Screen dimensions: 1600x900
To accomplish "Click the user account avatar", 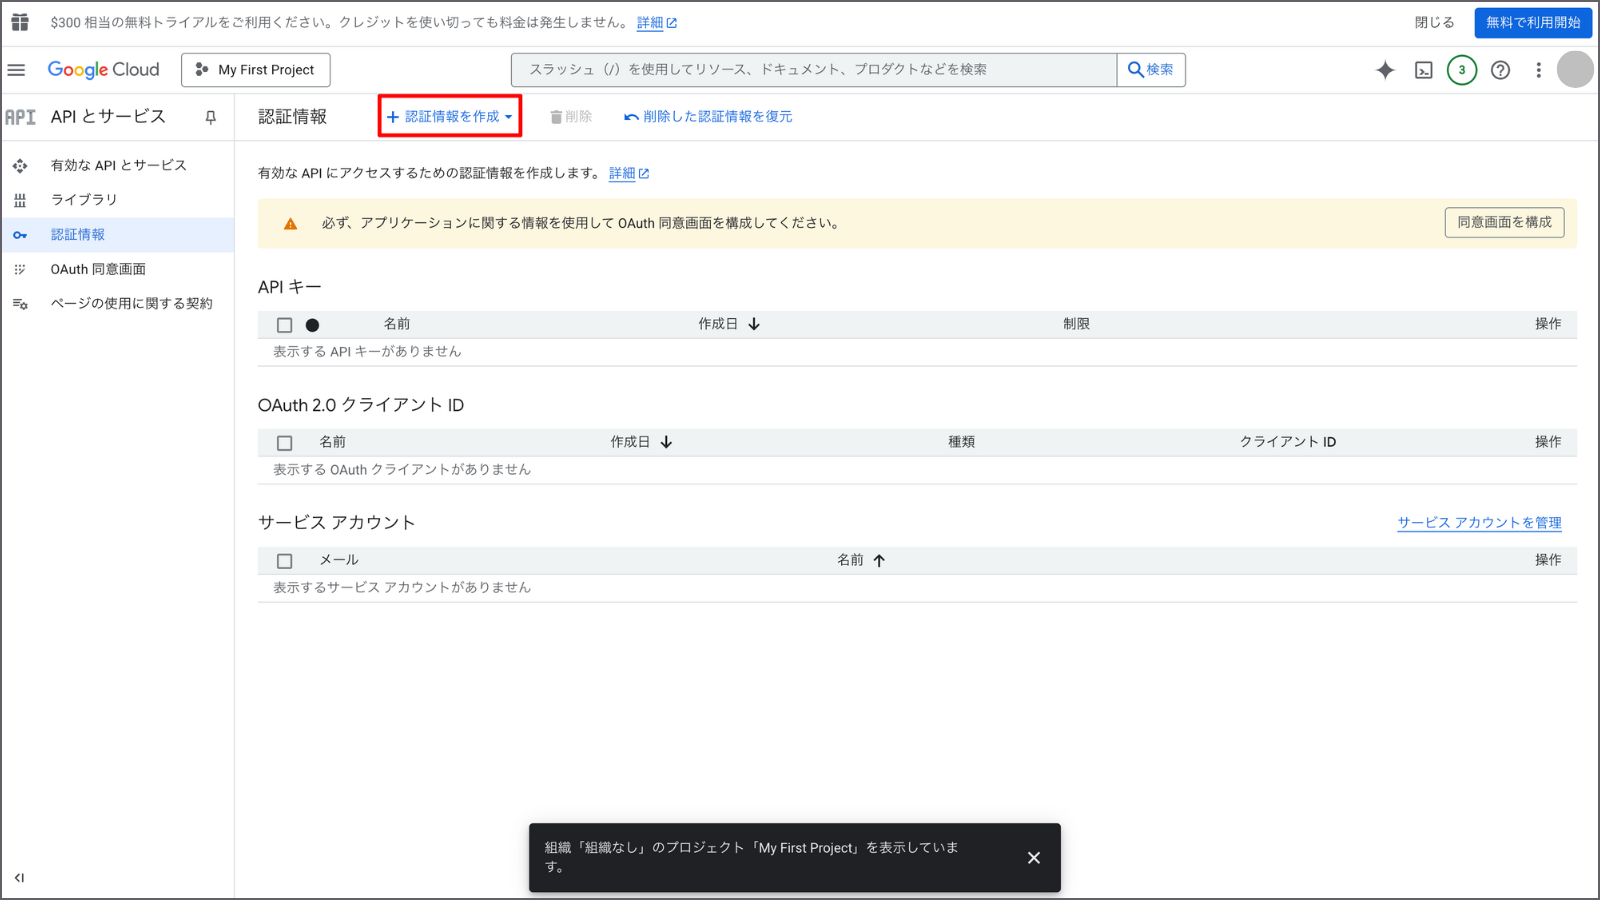I will [1575, 70].
